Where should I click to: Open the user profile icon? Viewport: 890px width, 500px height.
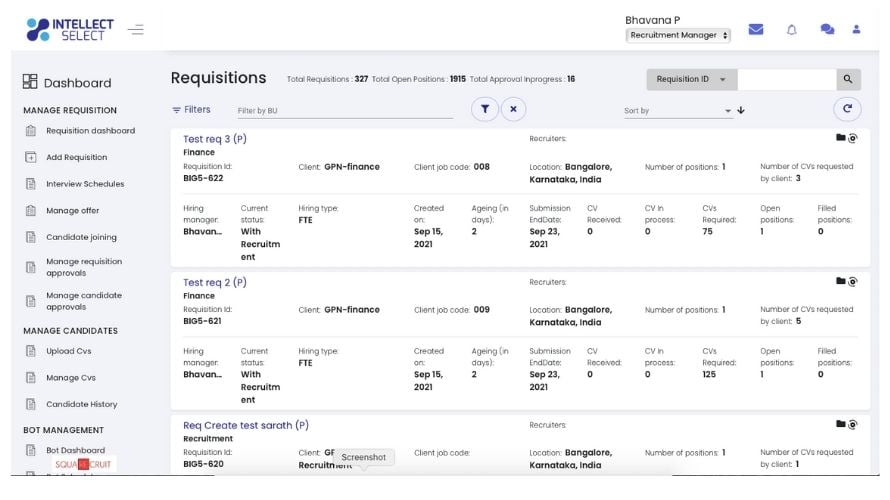857,28
